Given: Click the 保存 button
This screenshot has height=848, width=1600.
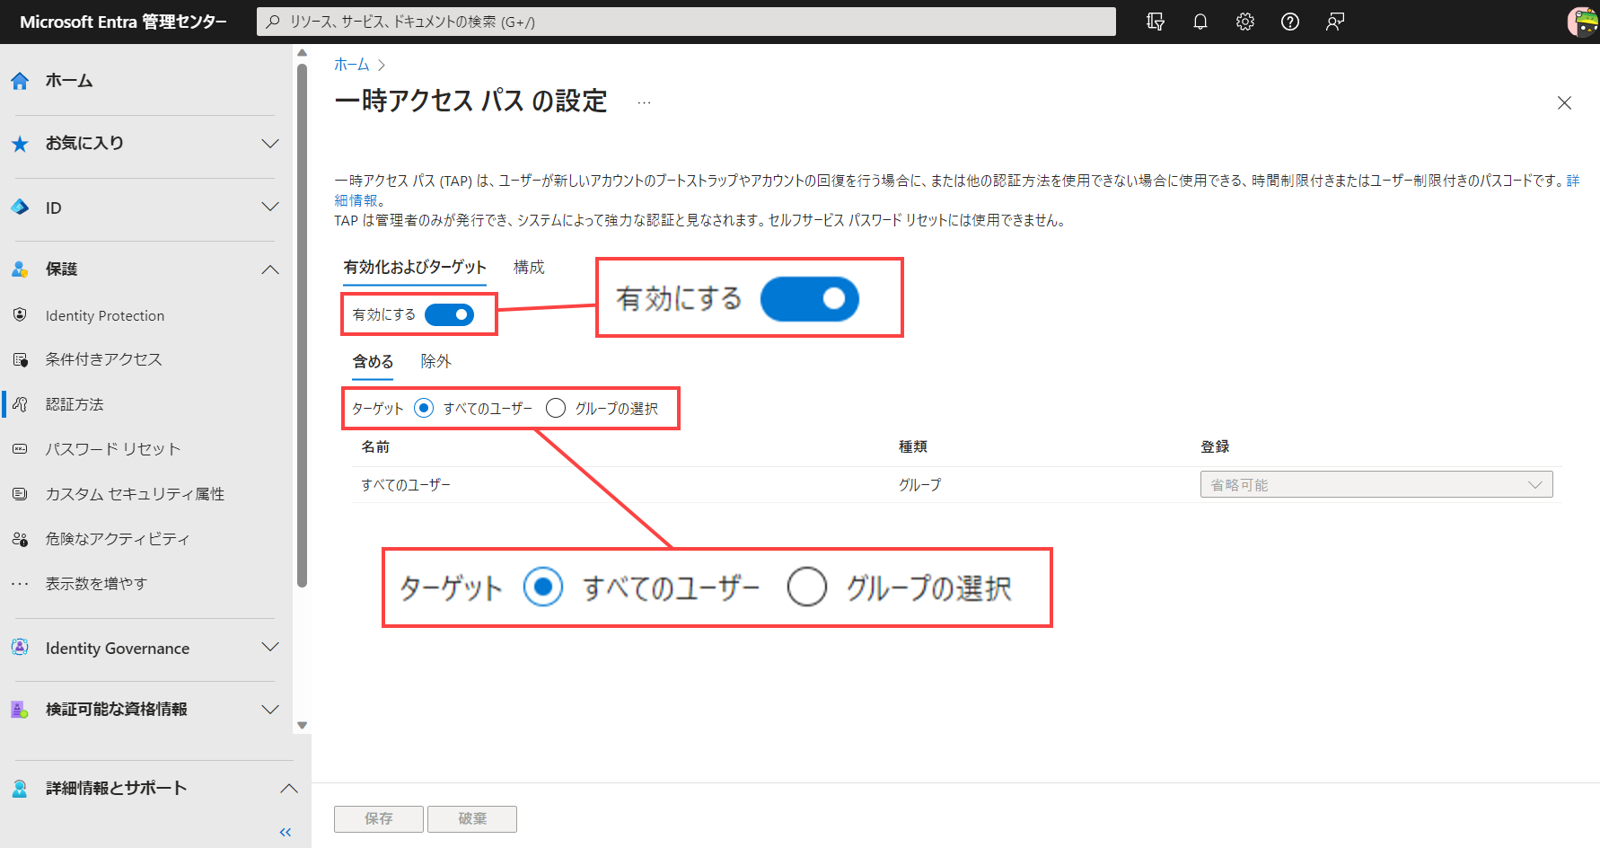Looking at the screenshot, I should pyautogui.click(x=378, y=819).
